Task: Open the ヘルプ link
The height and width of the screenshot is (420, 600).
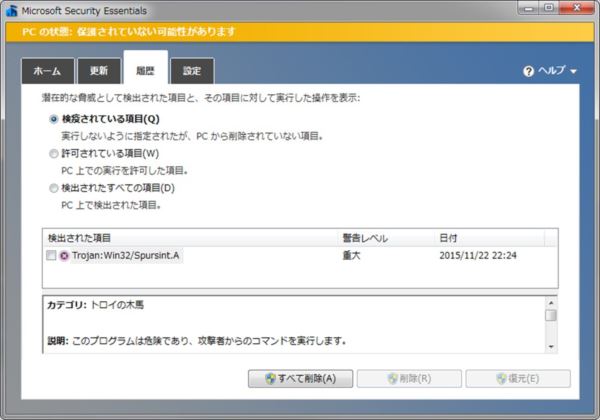Action: [x=551, y=70]
